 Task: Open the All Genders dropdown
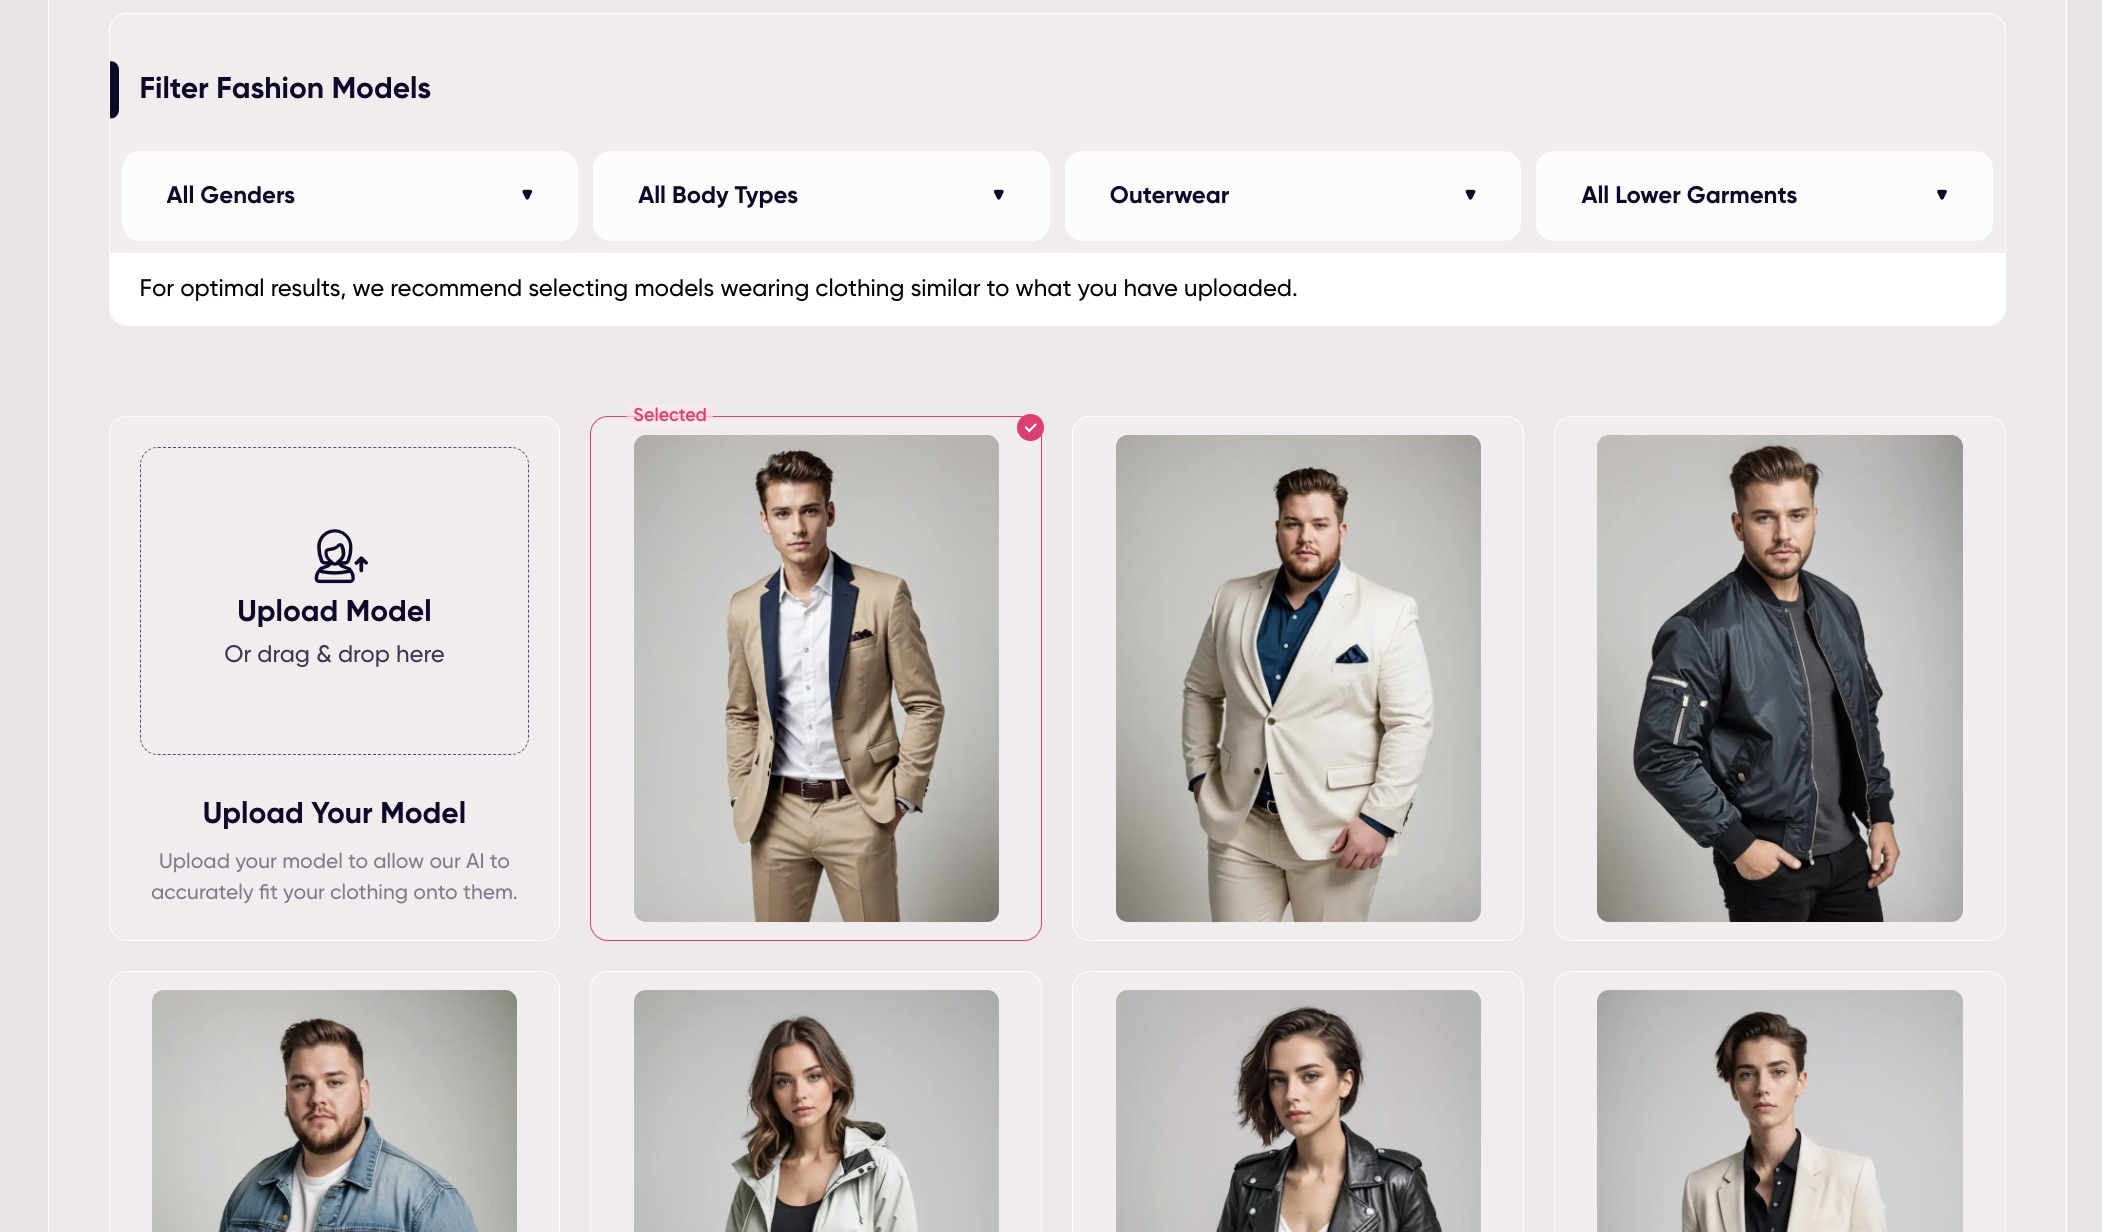point(347,195)
